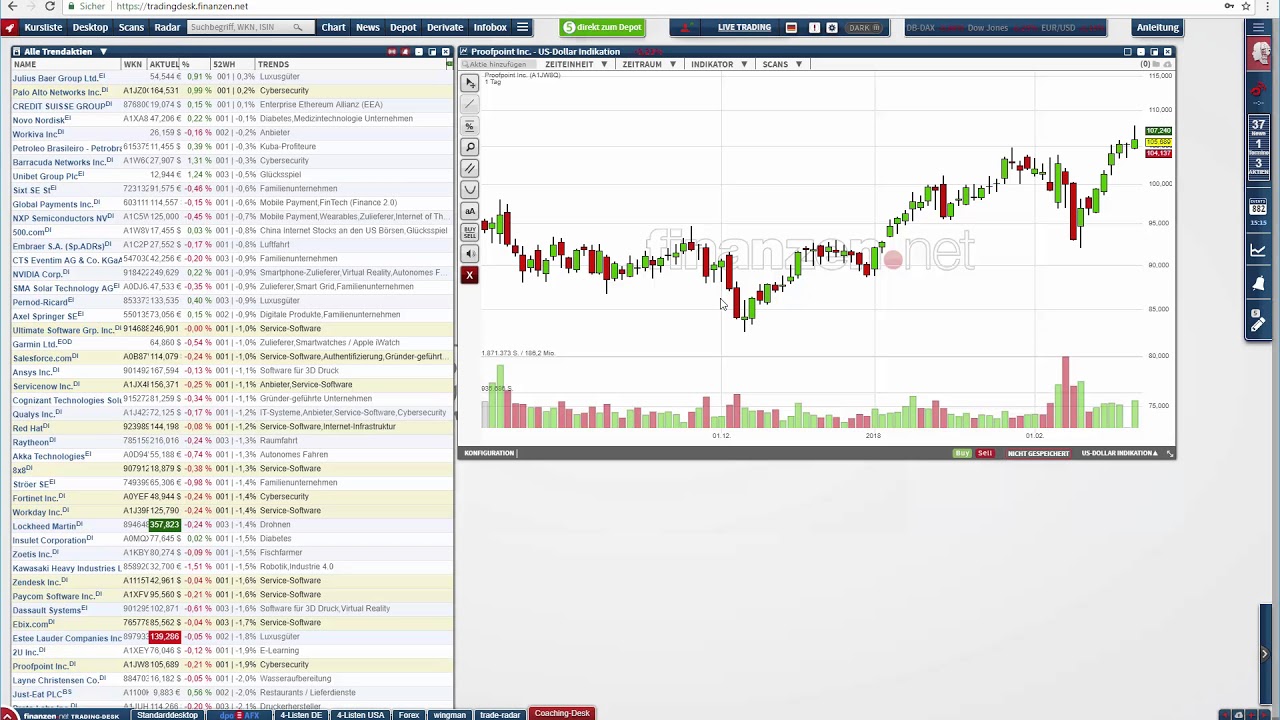Click the KONFIGURATION button
1280x720 pixels.
coord(489,453)
